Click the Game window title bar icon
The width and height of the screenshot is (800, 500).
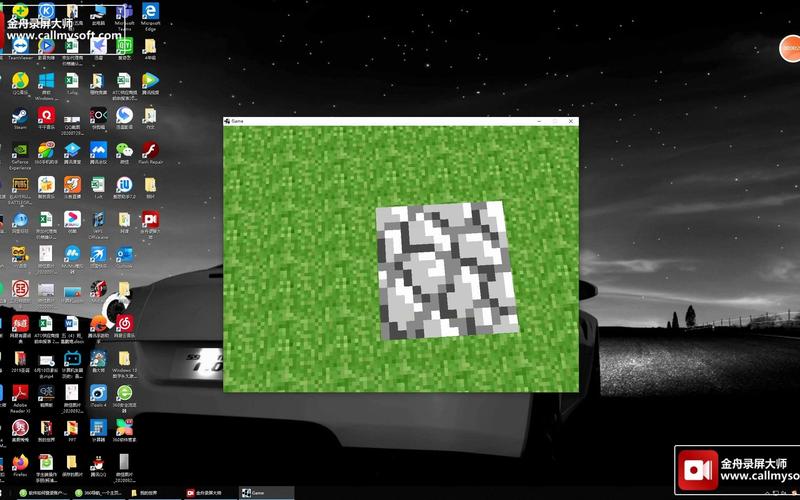click(x=227, y=121)
